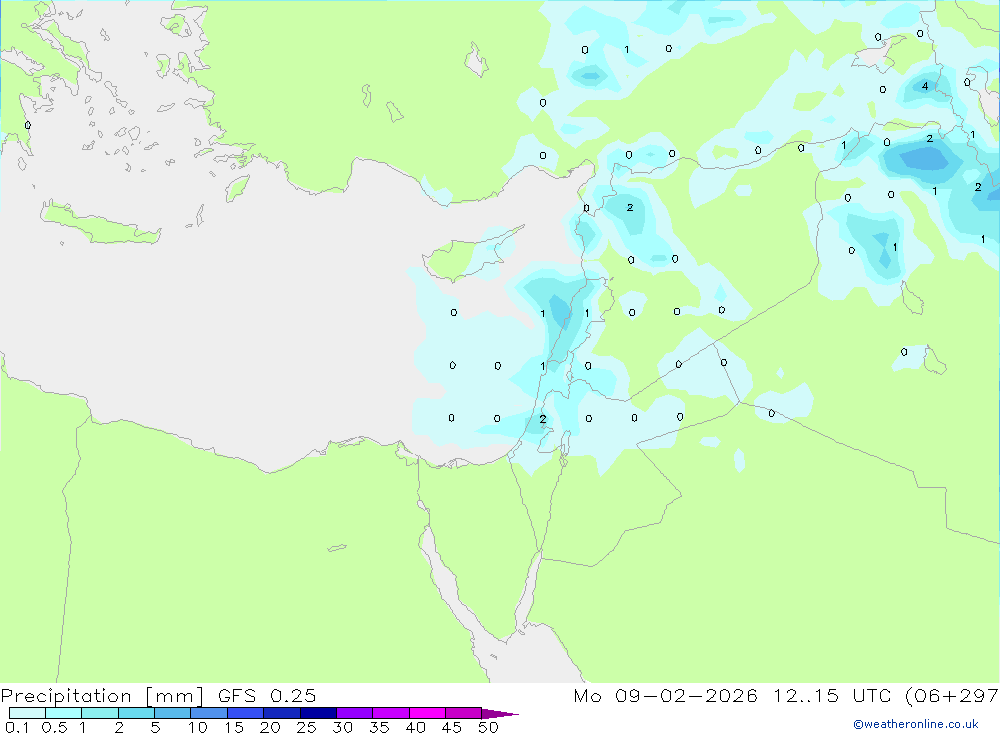Pick the 5–10 mm legend color
The height and width of the screenshot is (733, 1000).
(x=173, y=713)
